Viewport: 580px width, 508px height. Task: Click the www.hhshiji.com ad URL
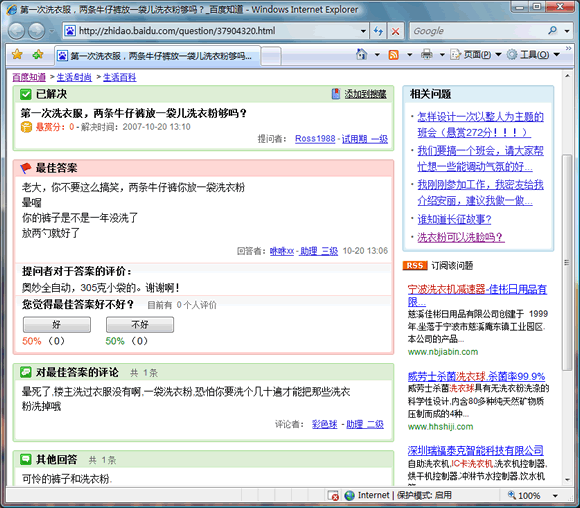click(x=440, y=427)
